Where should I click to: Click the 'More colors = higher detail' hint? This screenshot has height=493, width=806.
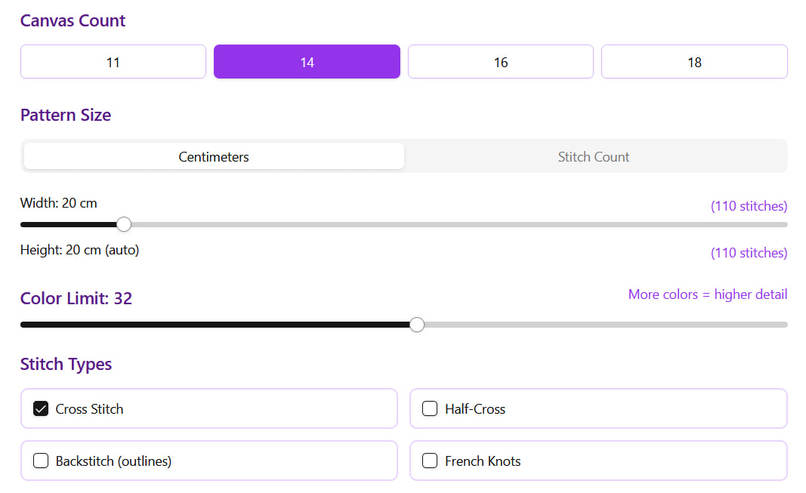click(708, 295)
